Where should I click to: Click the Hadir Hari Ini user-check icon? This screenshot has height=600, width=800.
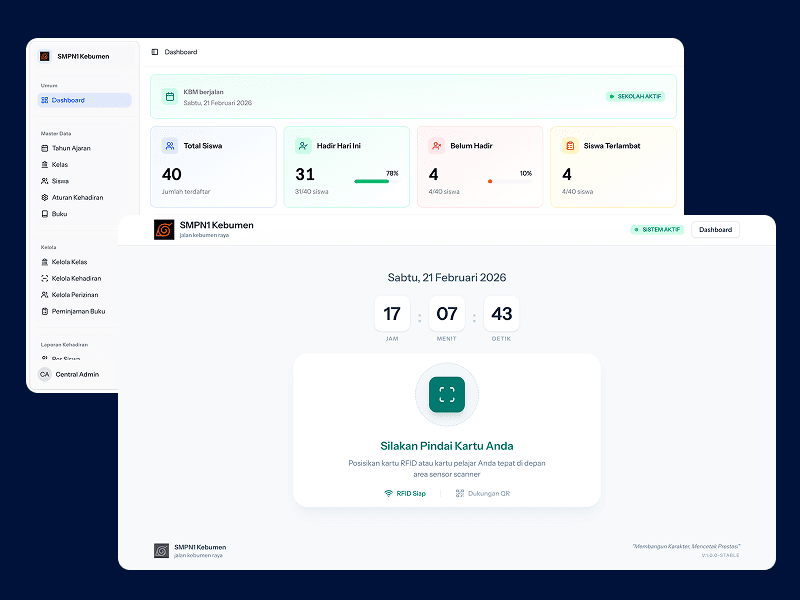[x=303, y=146]
